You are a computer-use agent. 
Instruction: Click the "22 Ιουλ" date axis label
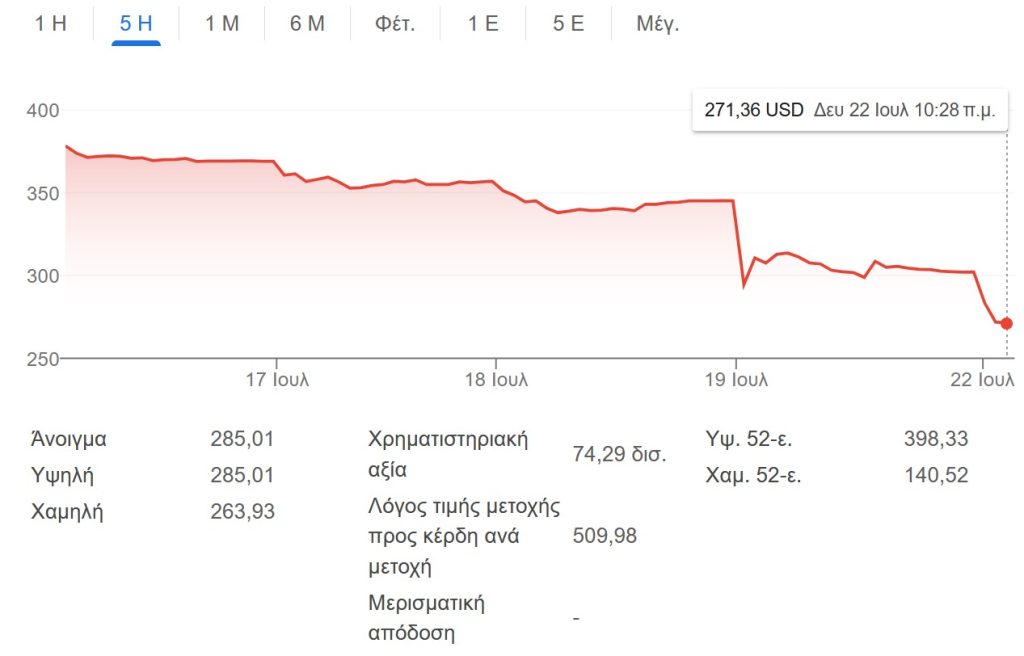click(x=982, y=380)
